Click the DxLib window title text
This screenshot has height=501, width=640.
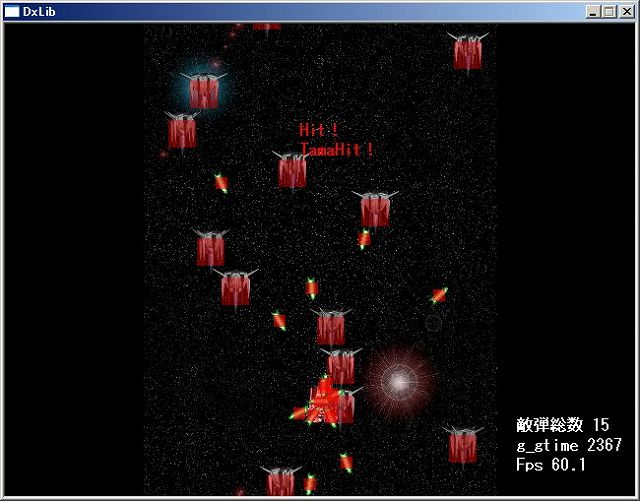(39, 11)
